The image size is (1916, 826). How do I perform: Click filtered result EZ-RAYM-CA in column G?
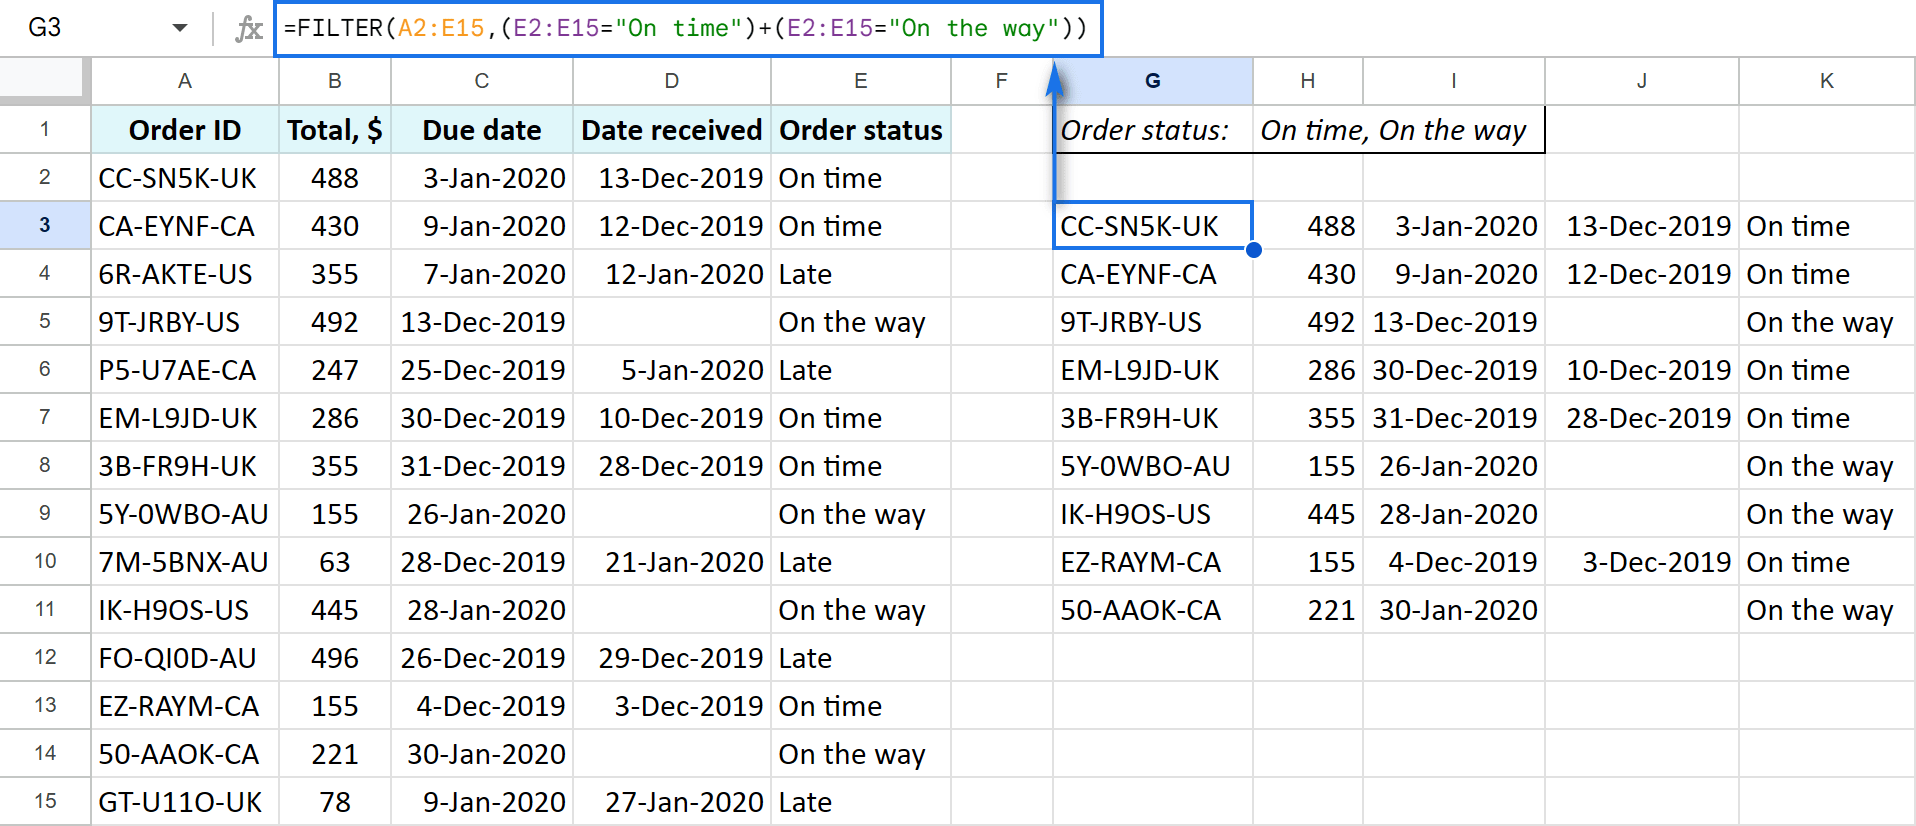pyautogui.click(x=1152, y=562)
